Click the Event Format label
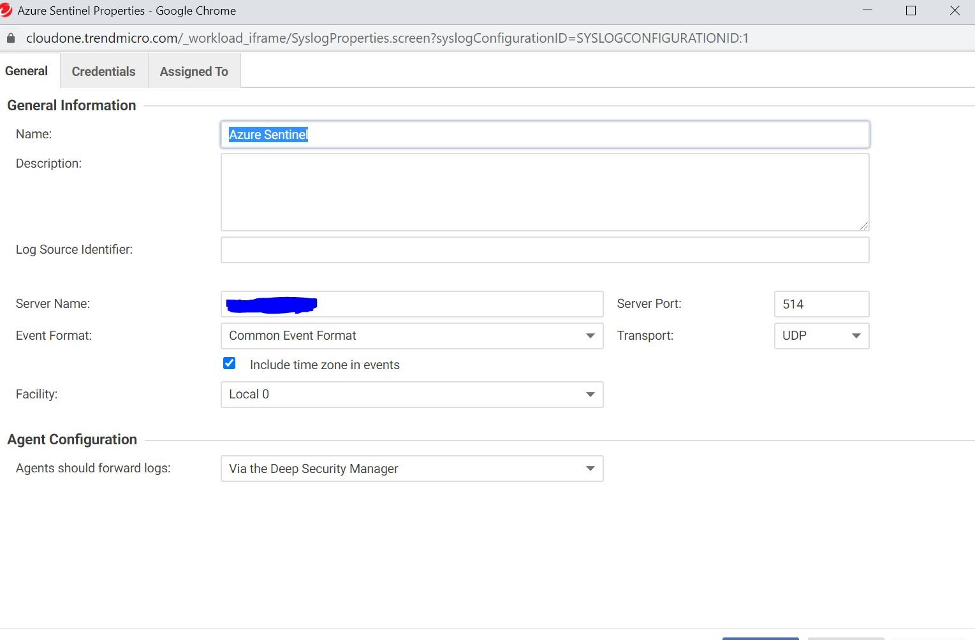 tap(54, 336)
